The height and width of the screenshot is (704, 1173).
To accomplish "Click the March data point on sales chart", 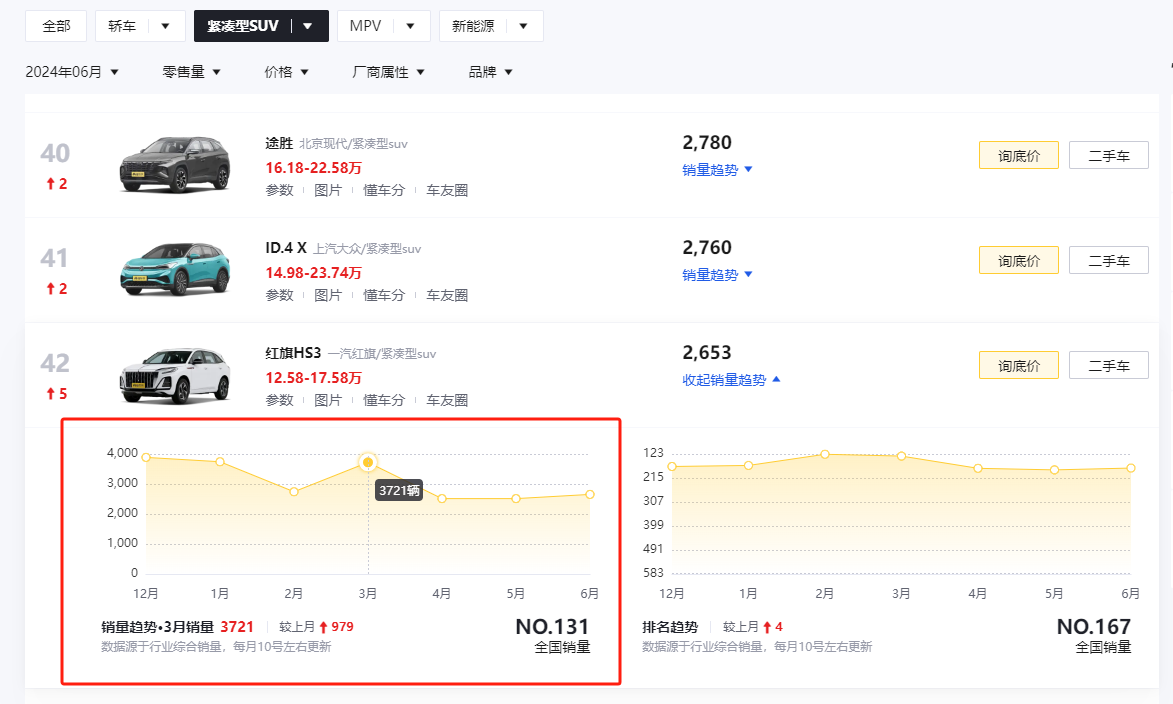I will (368, 462).
